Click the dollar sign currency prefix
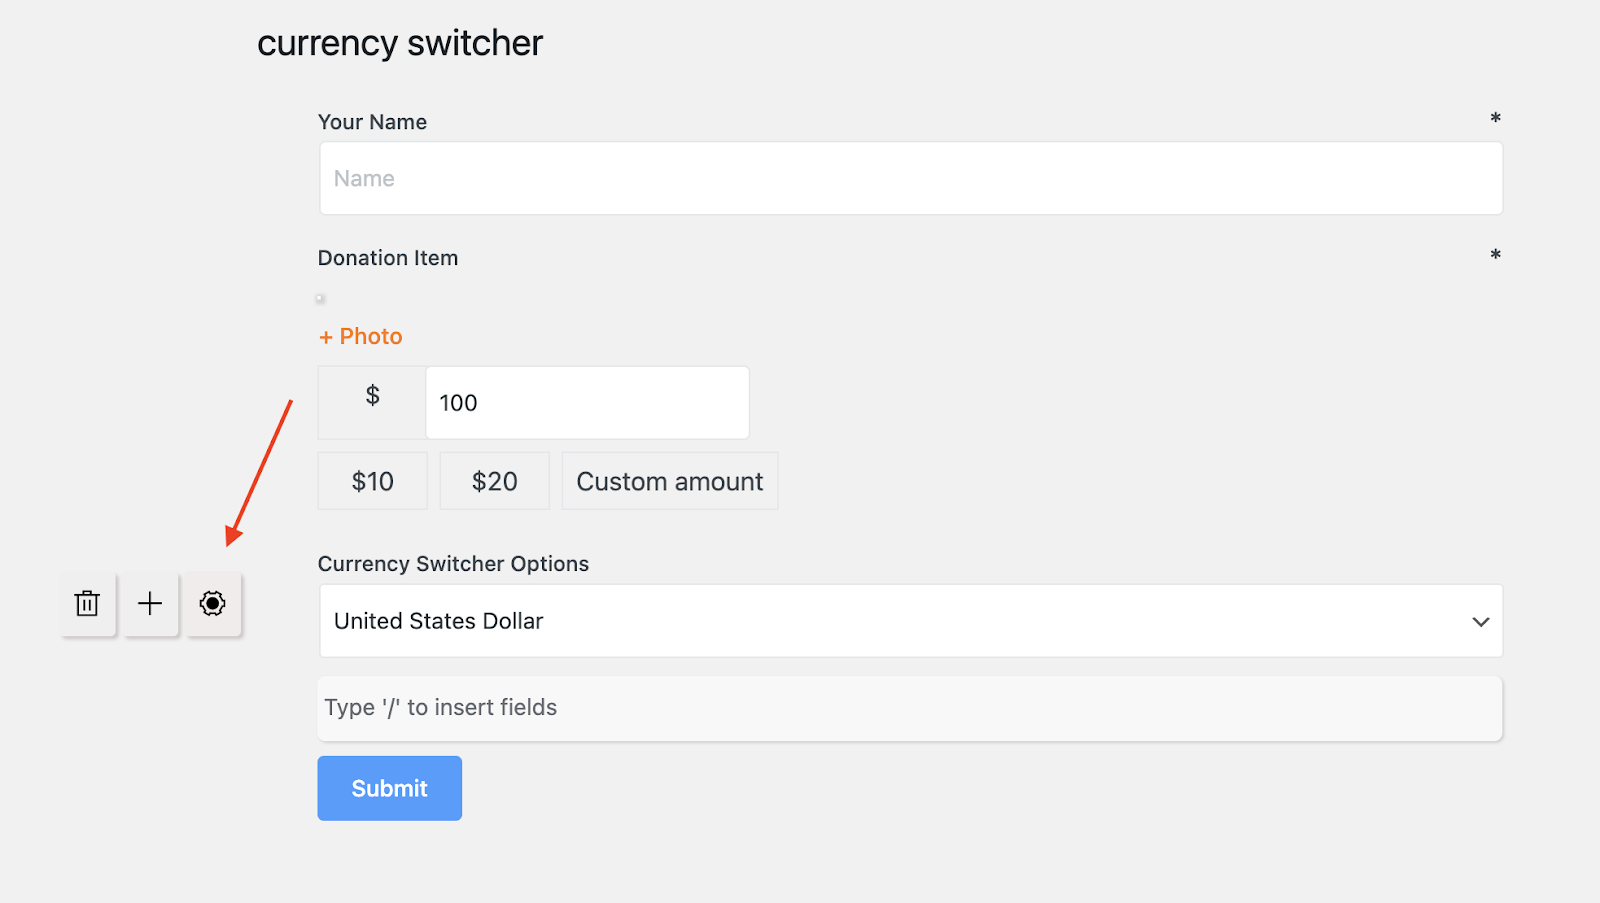Viewport: 1600px width, 903px height. [371, 402]
